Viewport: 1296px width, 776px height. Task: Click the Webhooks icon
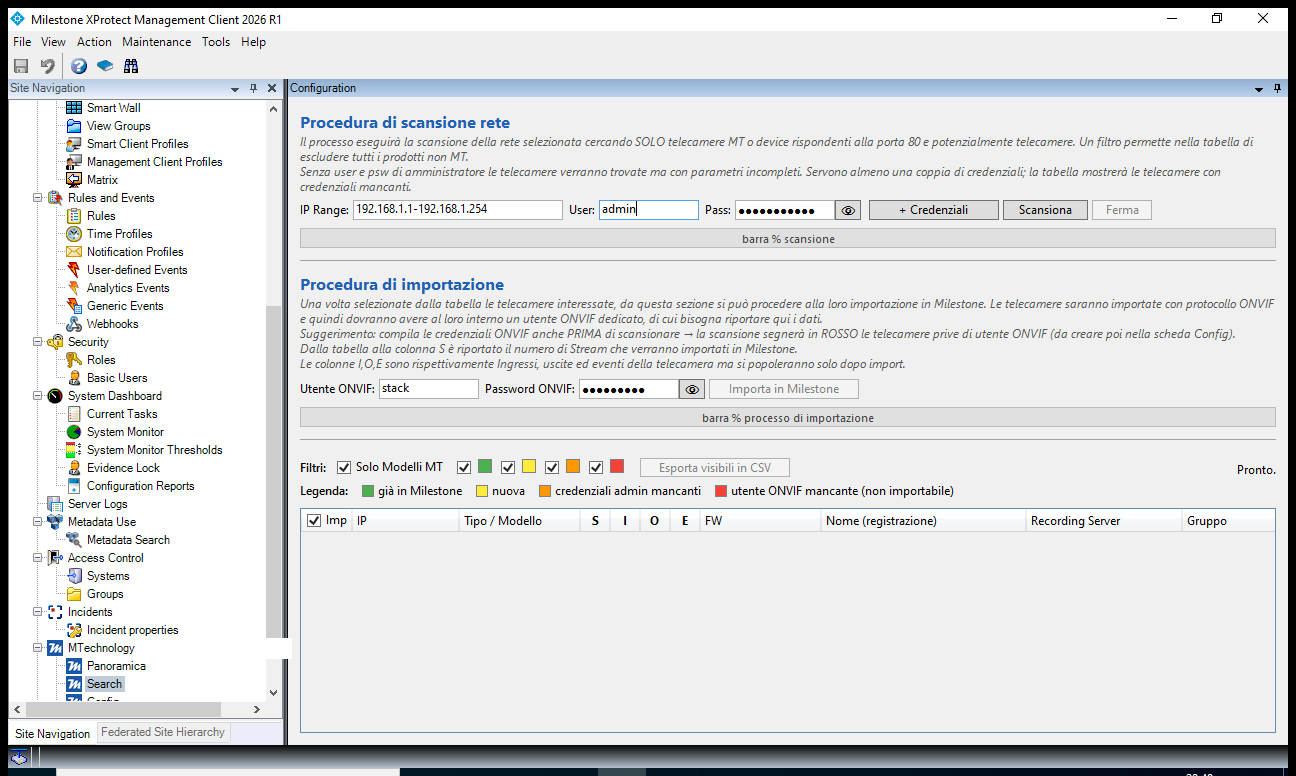[74, 324]
